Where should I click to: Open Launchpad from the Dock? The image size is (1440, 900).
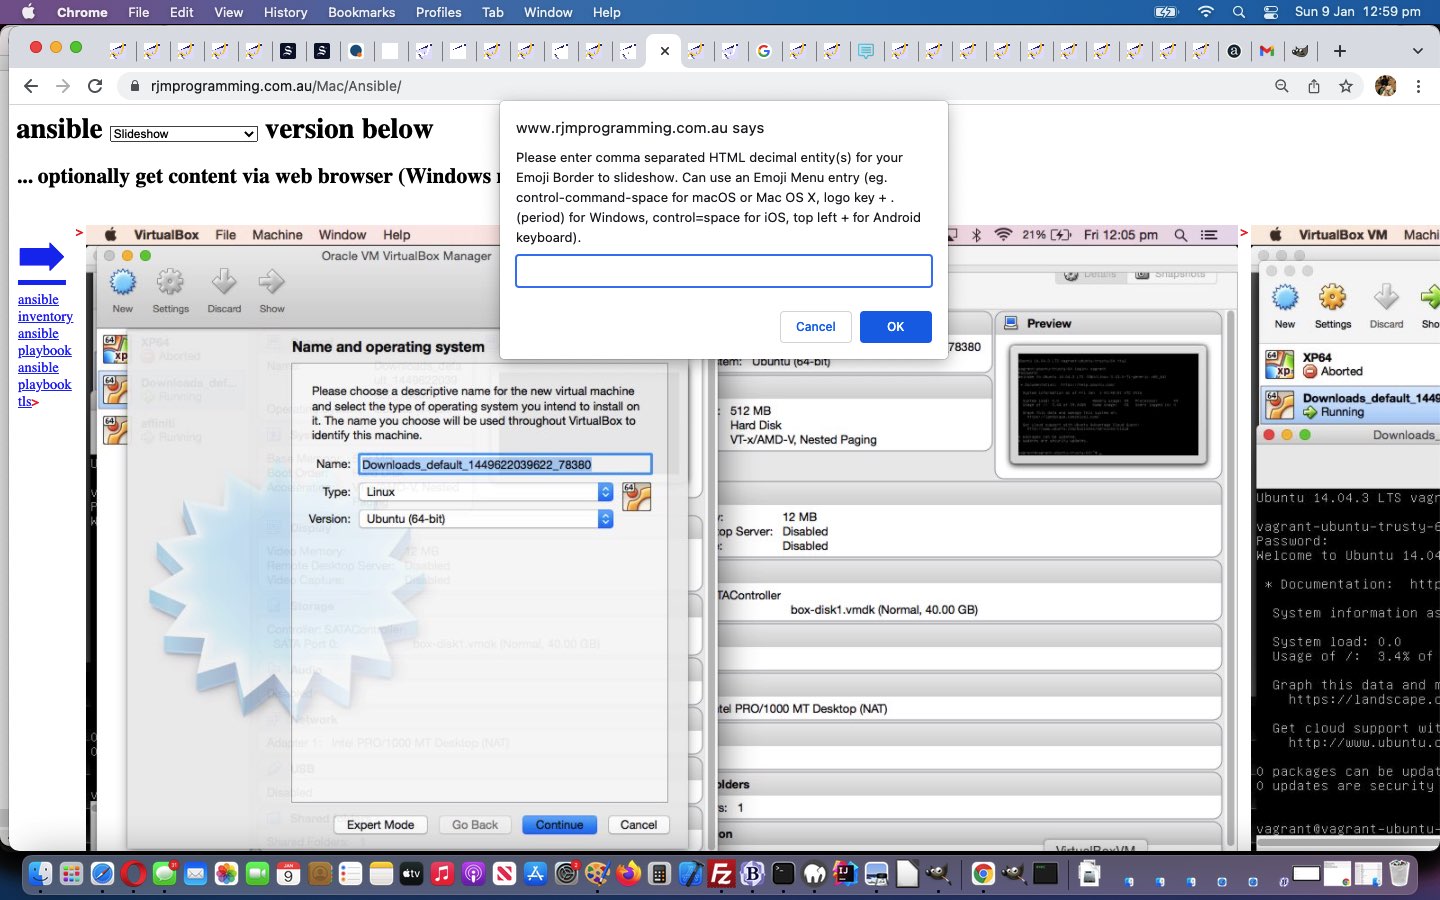pyautogui.click(x=71, y=874)
